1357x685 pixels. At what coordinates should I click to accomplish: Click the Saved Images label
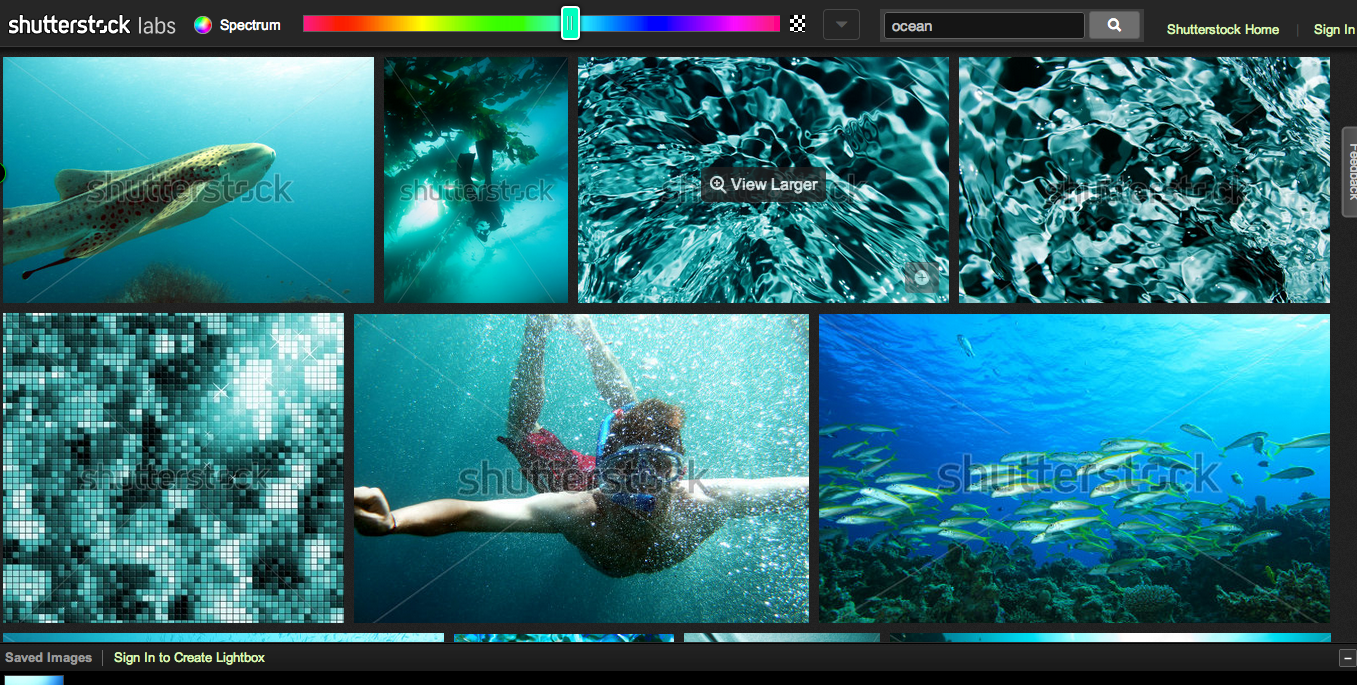coord(48,657)
